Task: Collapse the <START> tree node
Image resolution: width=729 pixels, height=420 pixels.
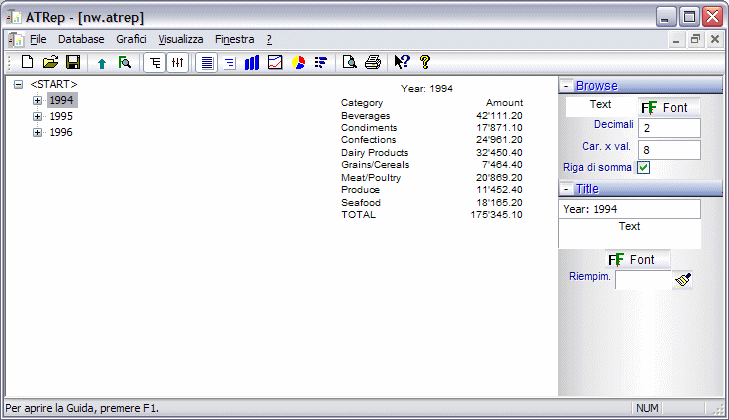Action: click(18, 84)
